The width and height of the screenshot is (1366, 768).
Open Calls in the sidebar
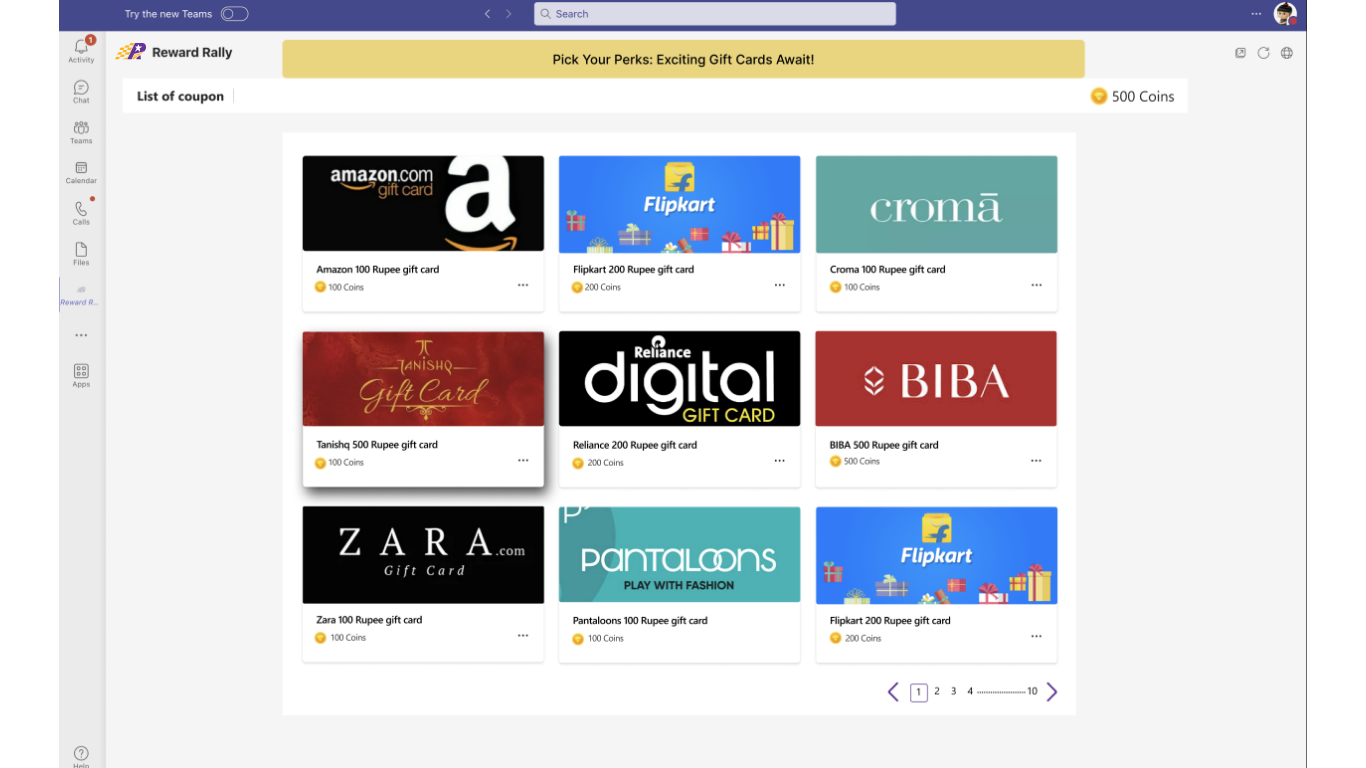point(81,213)
